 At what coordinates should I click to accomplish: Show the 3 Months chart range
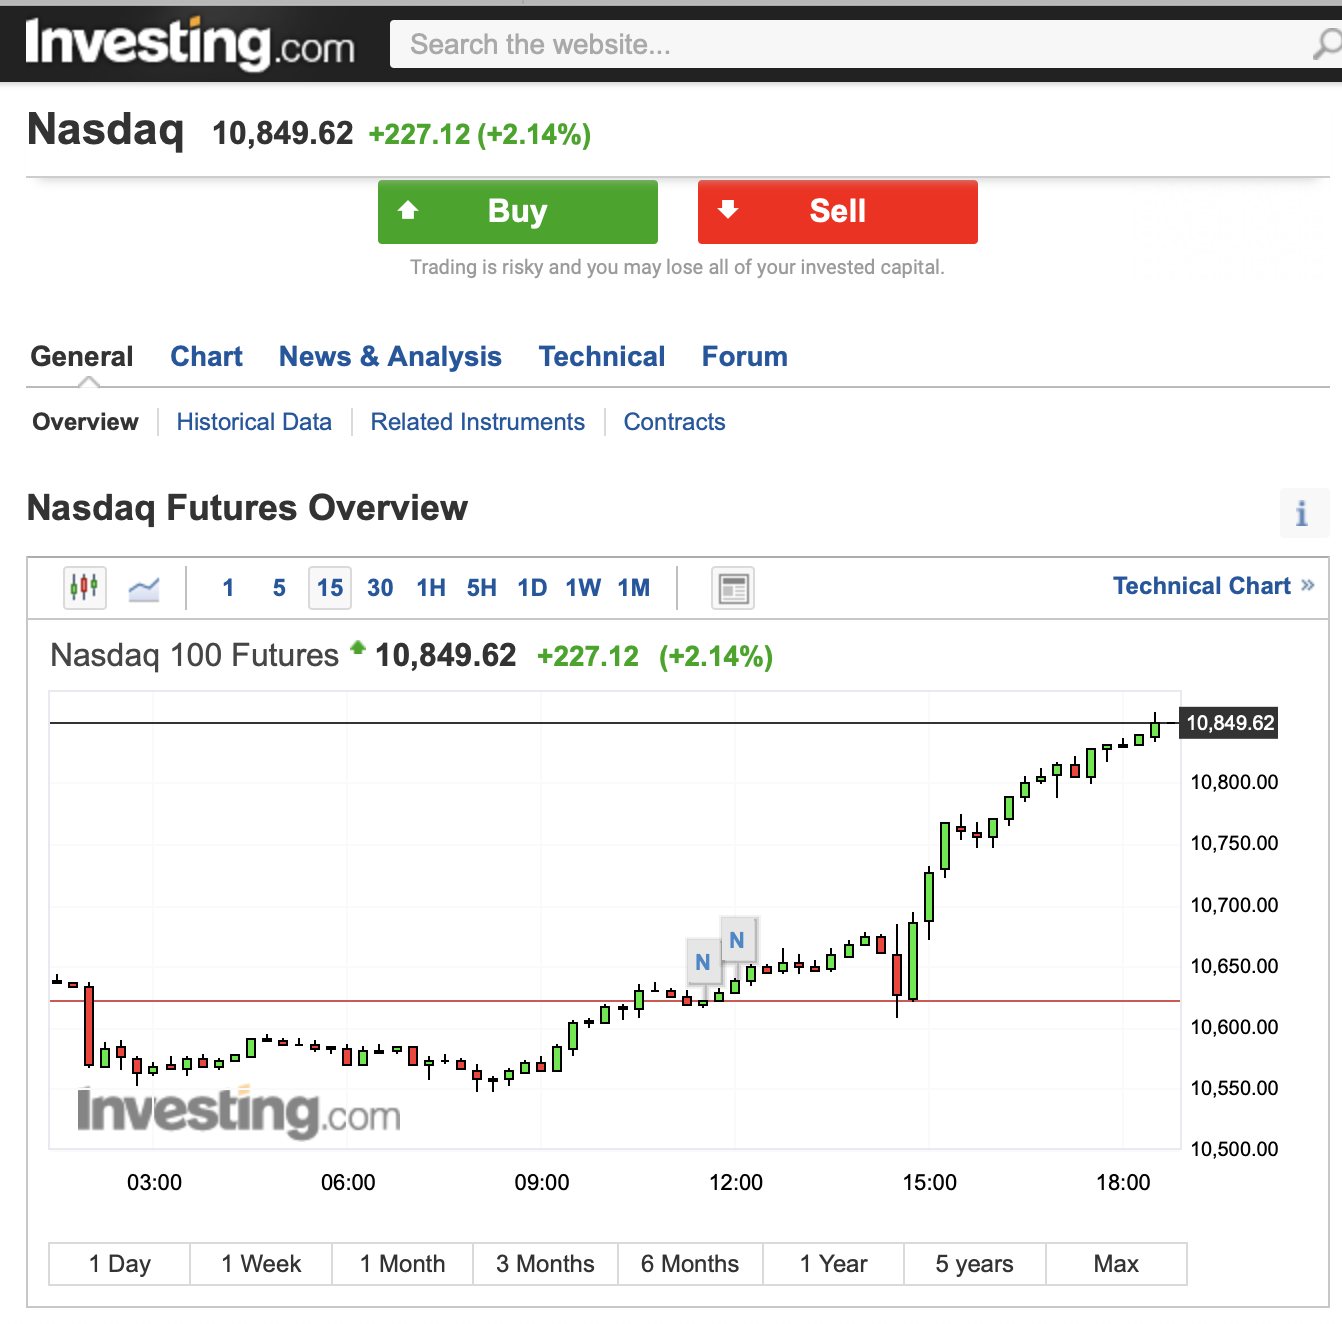[545, 1264]
